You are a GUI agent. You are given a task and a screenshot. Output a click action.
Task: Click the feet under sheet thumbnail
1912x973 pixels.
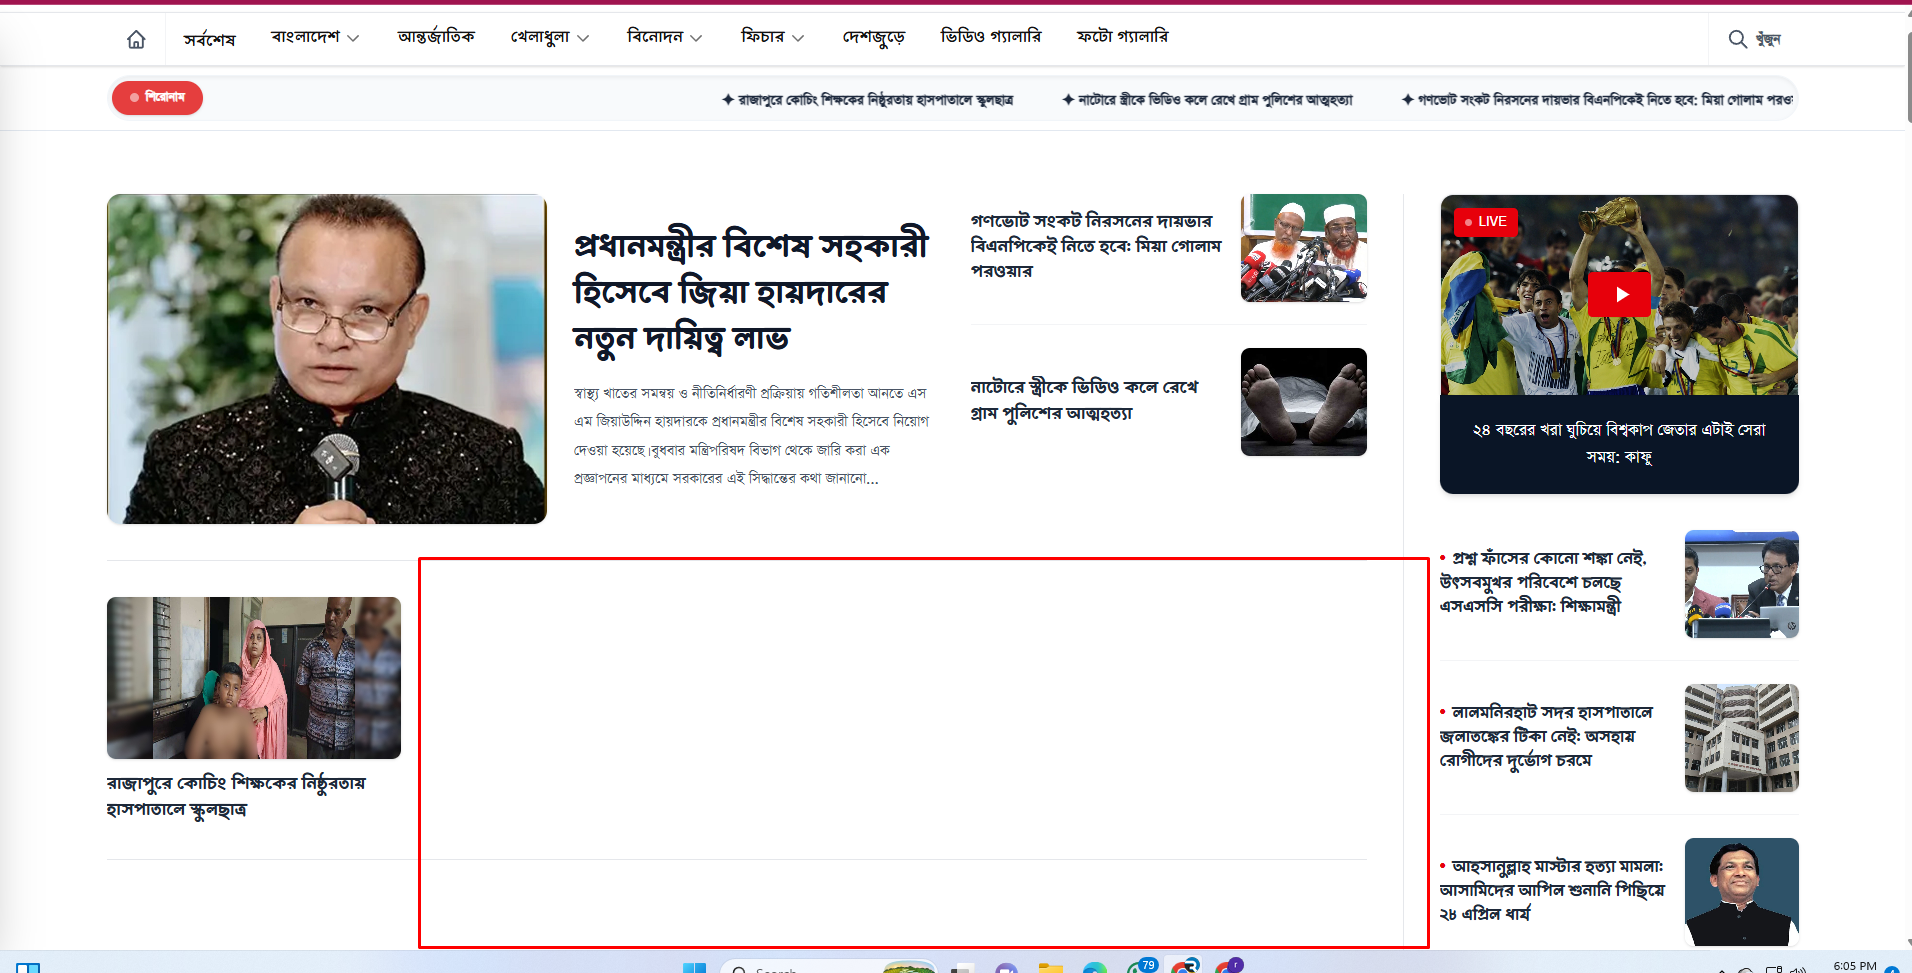[1303, 402]
